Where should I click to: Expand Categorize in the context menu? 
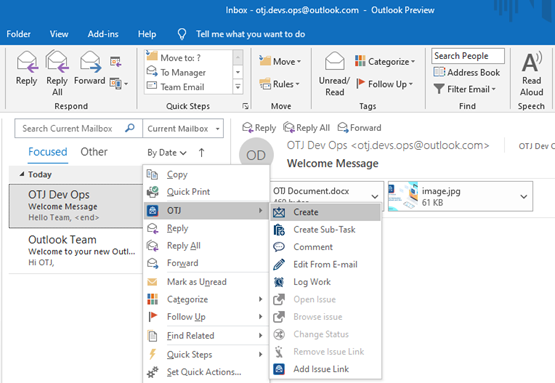tap(206, 299)
